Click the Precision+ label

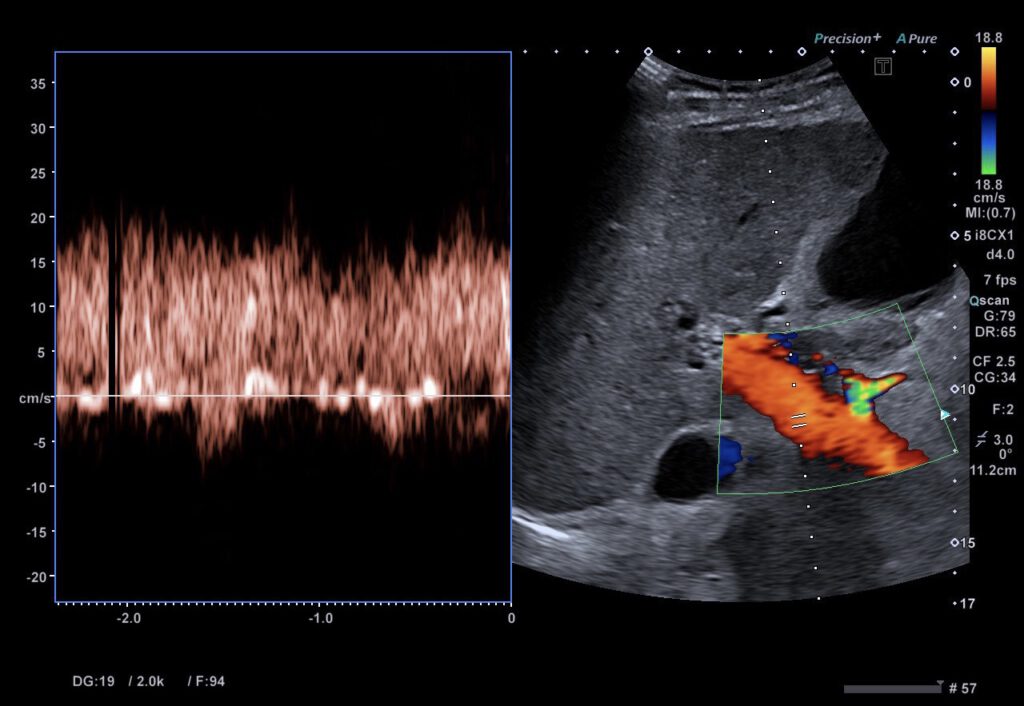[x=847, y=39]
